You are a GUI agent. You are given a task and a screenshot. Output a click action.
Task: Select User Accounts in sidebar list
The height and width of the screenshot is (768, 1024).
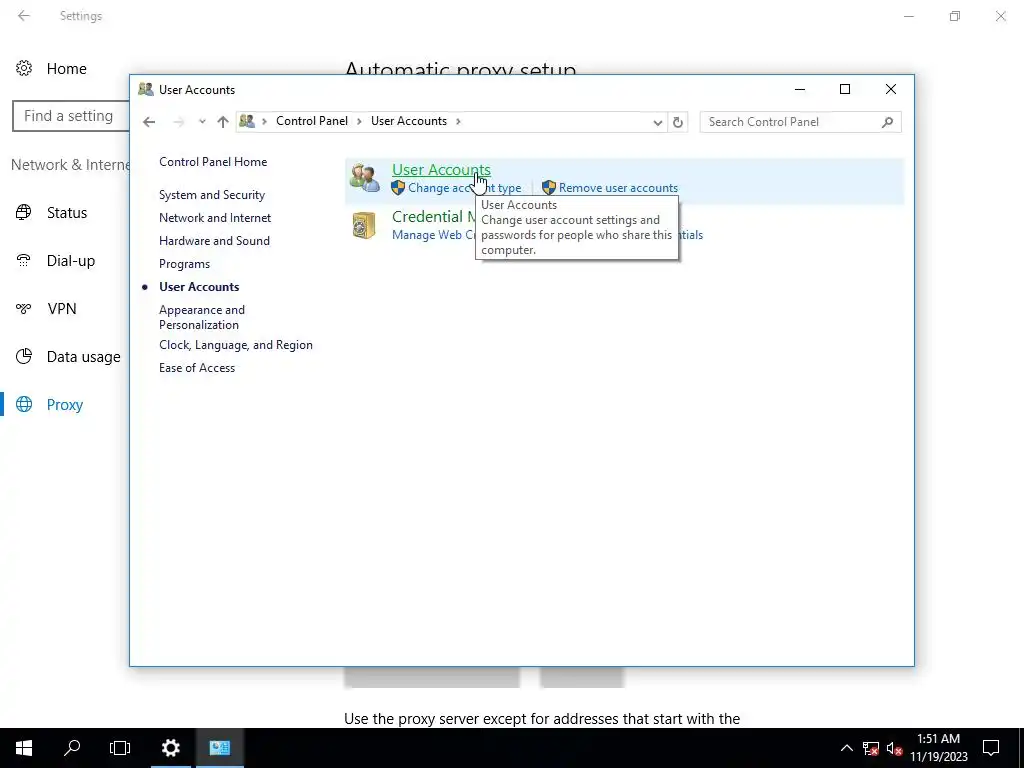pyautogui.click(x=199, y=287)
